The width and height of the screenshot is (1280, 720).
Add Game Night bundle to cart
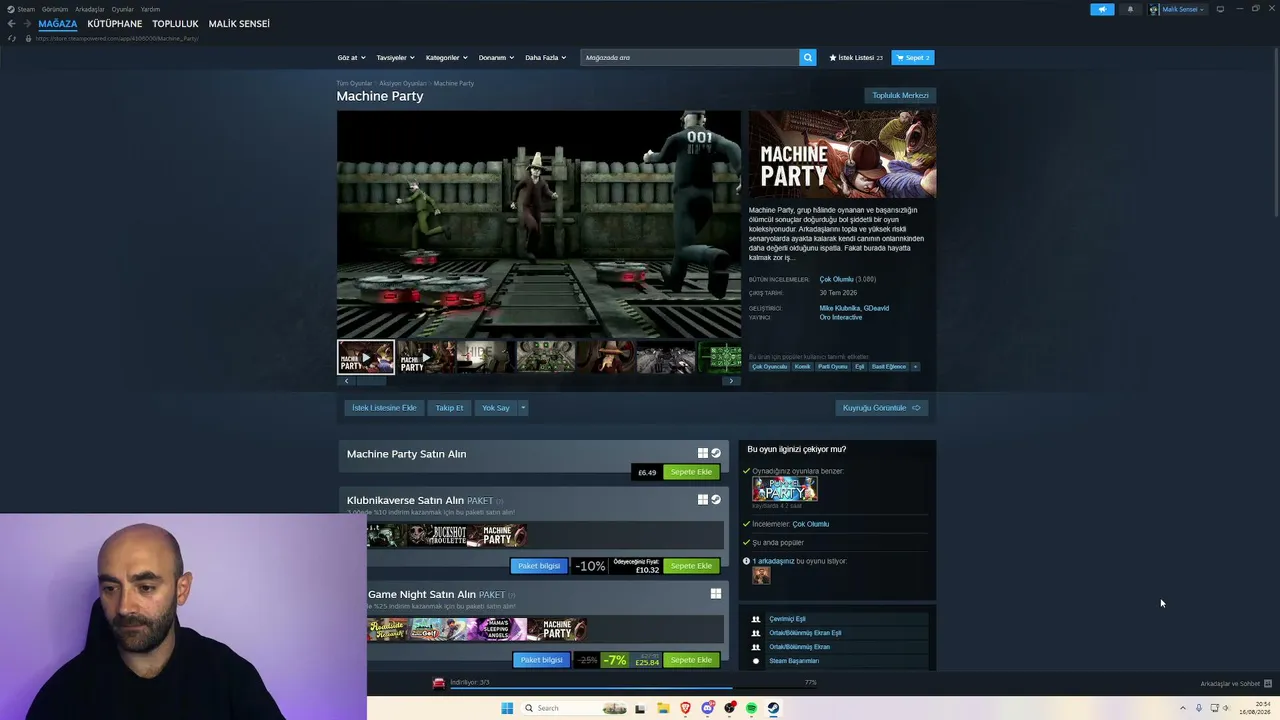(691, 660)
